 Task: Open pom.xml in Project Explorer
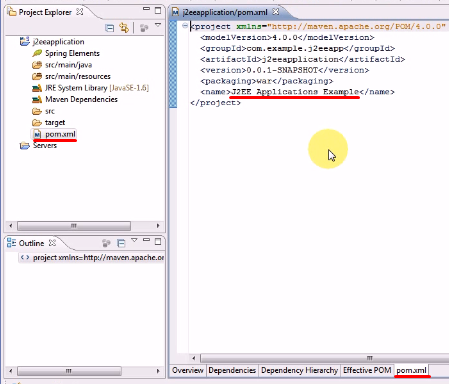click(60, 134)
